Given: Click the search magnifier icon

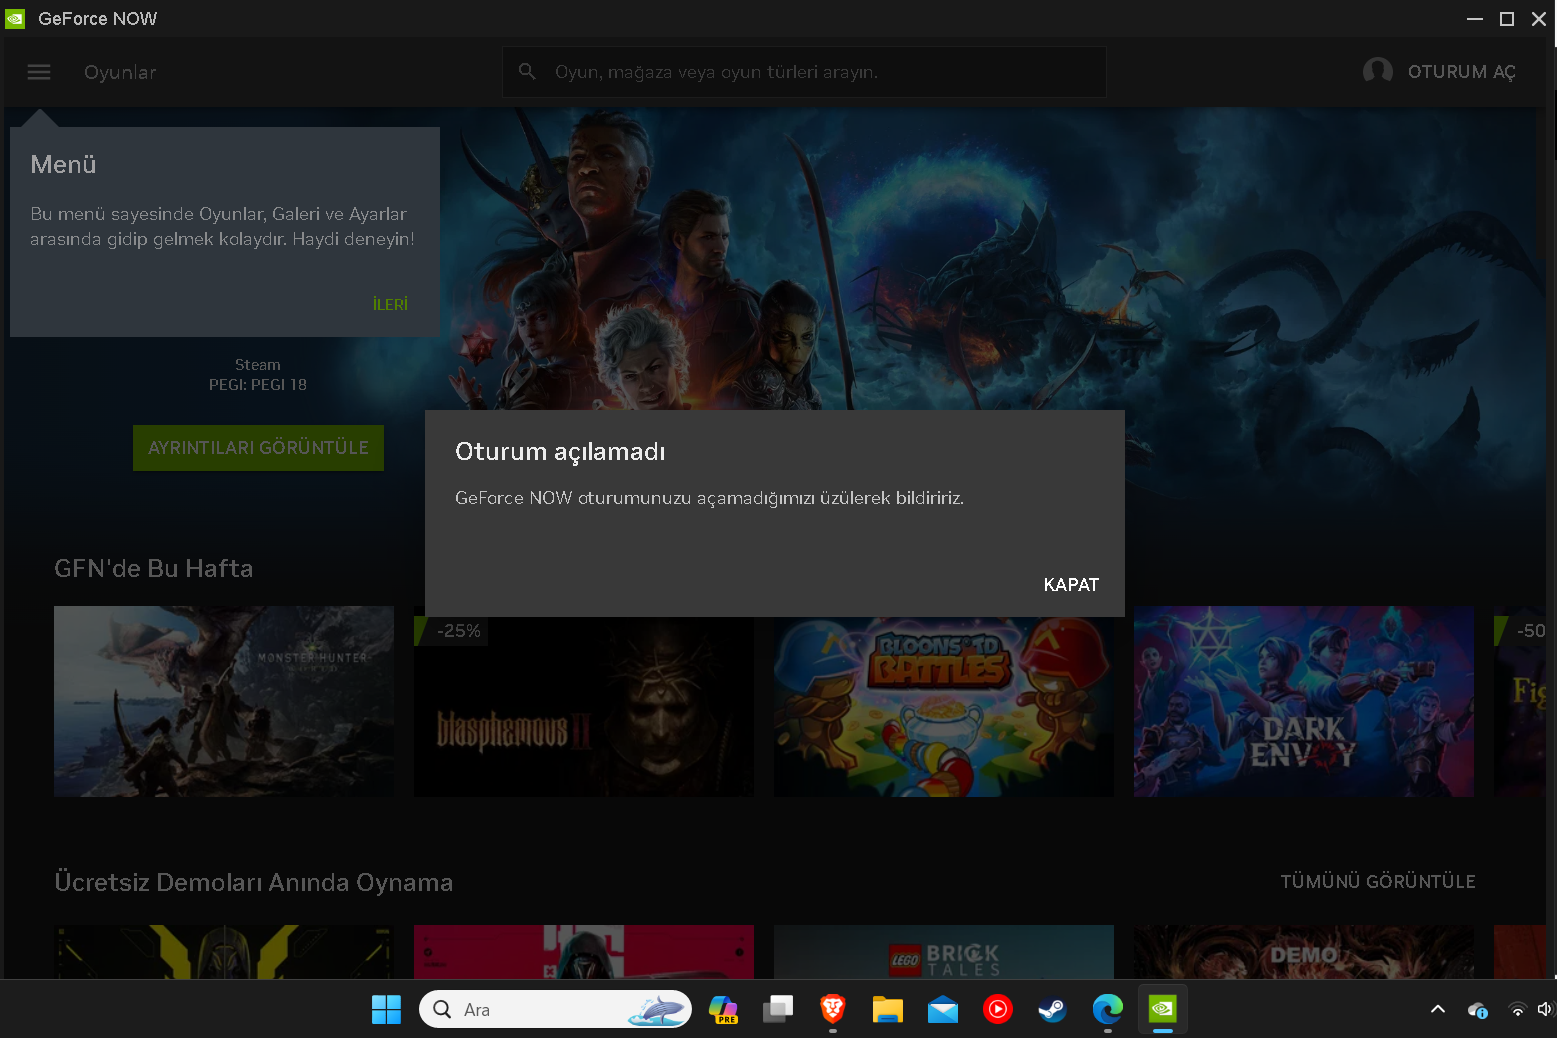Looking at the screenshot, I should (x=527, y=71).
